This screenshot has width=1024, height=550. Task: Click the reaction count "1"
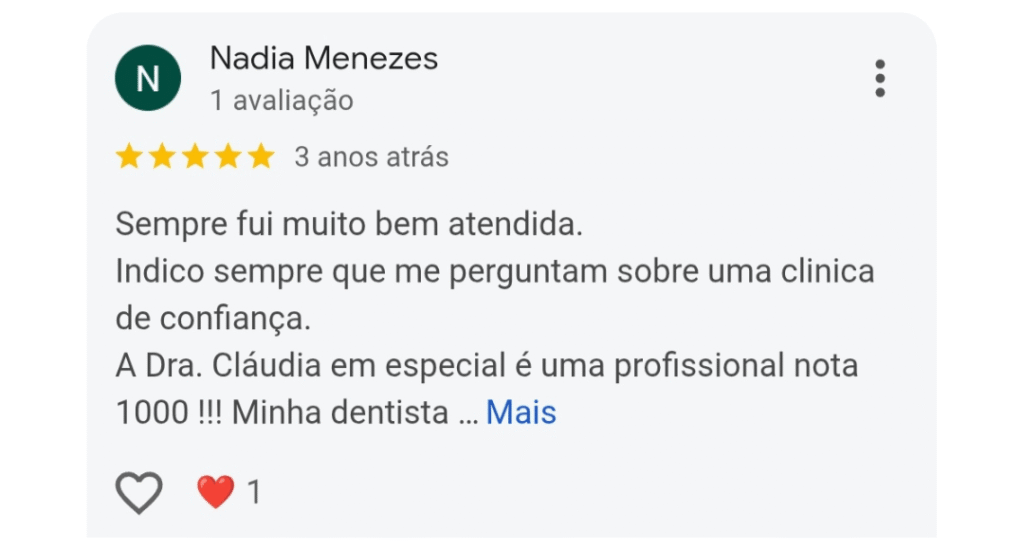coord(254,492)
